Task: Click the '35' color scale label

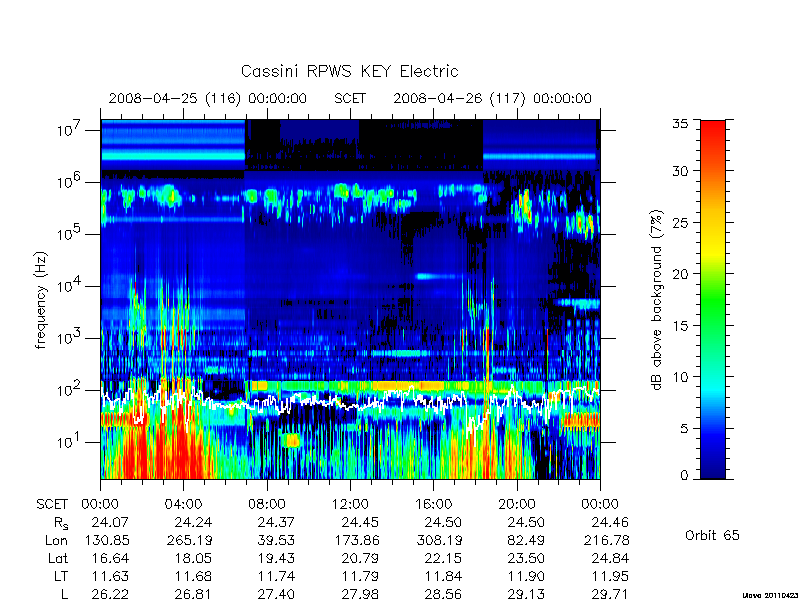Action: pos(680,124)
